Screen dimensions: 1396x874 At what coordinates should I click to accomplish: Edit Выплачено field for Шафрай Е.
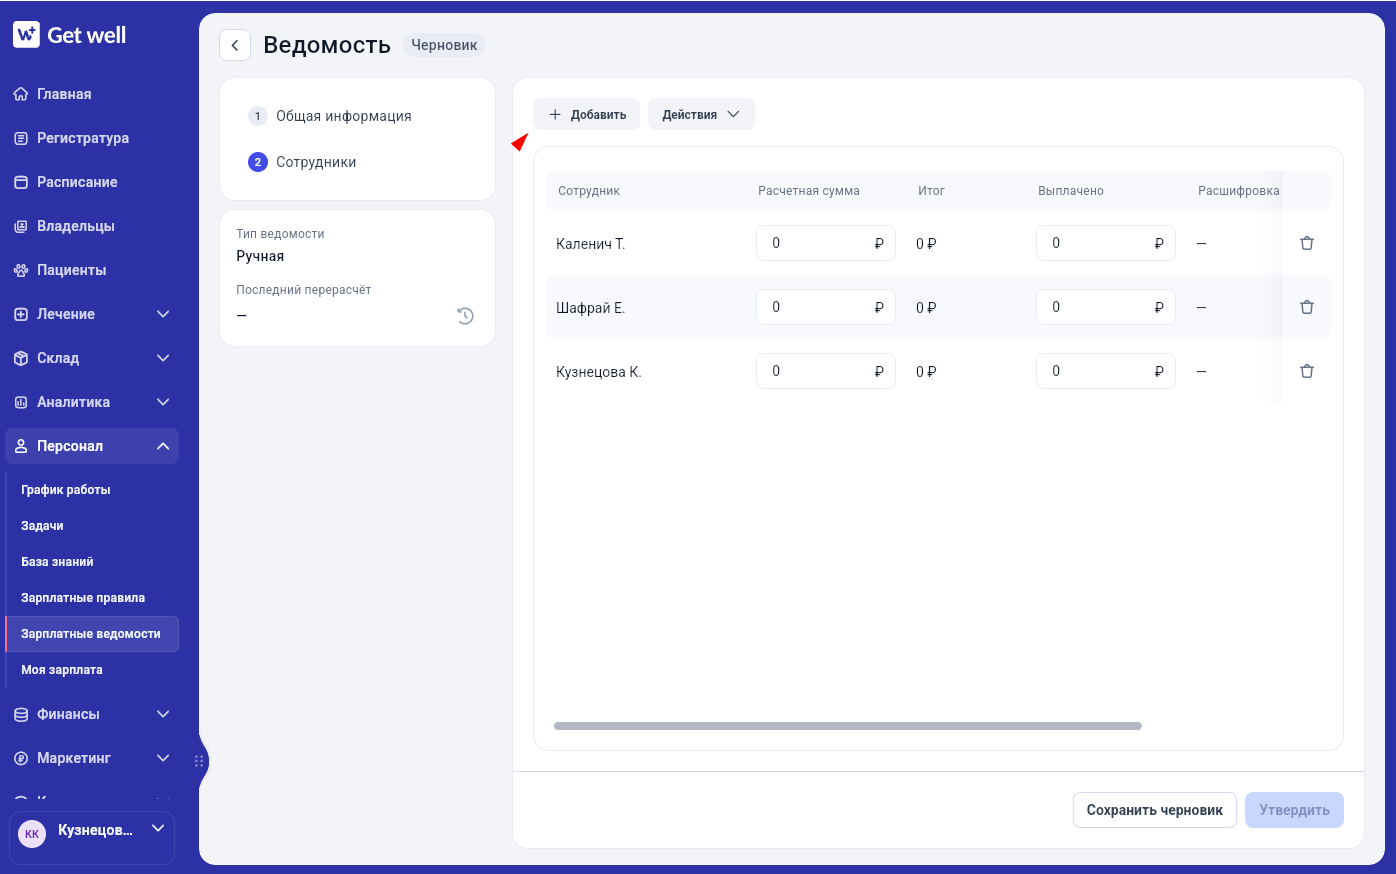(x=1106, y=307)
